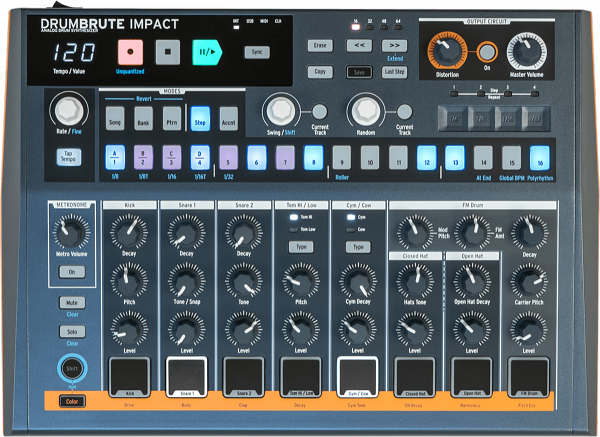Click the Mute button
600x437 pixels.
coord(72,302)
